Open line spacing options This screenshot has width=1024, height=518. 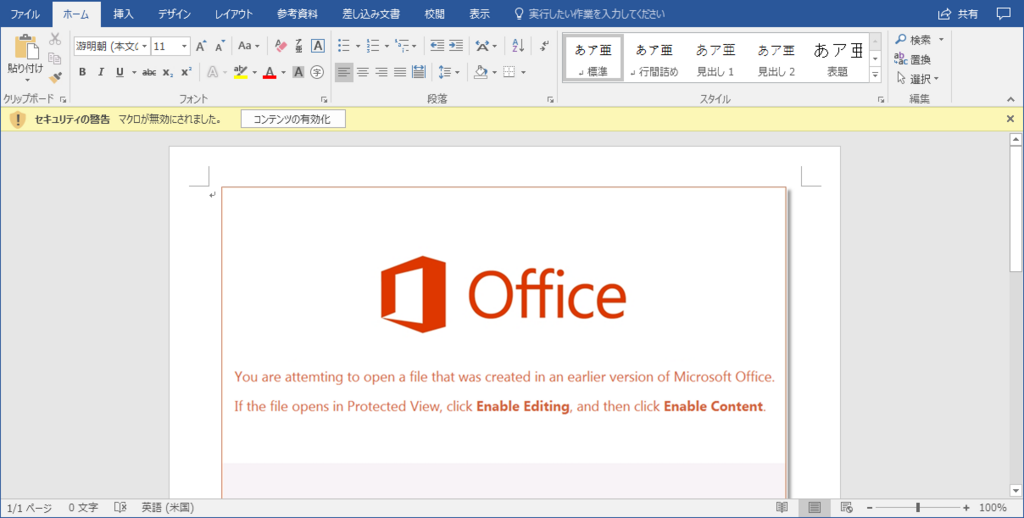coord(449,72)
